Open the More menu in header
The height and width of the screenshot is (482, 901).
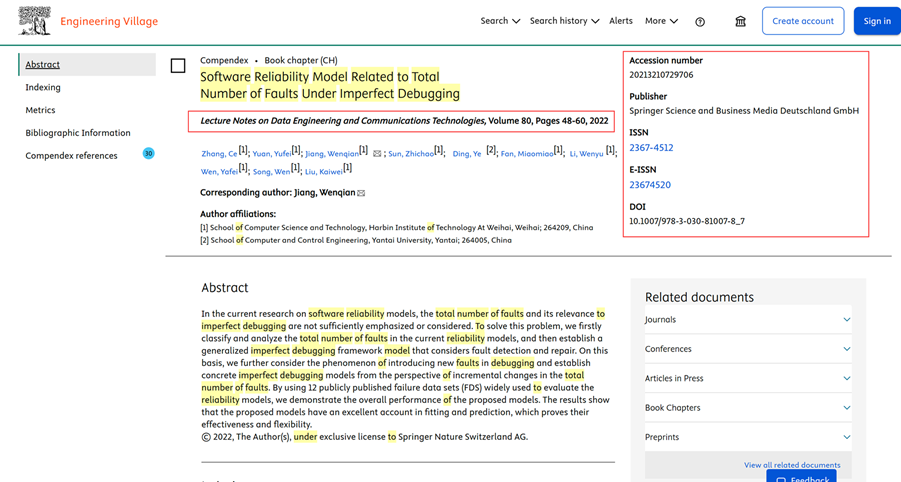point(661,21)
